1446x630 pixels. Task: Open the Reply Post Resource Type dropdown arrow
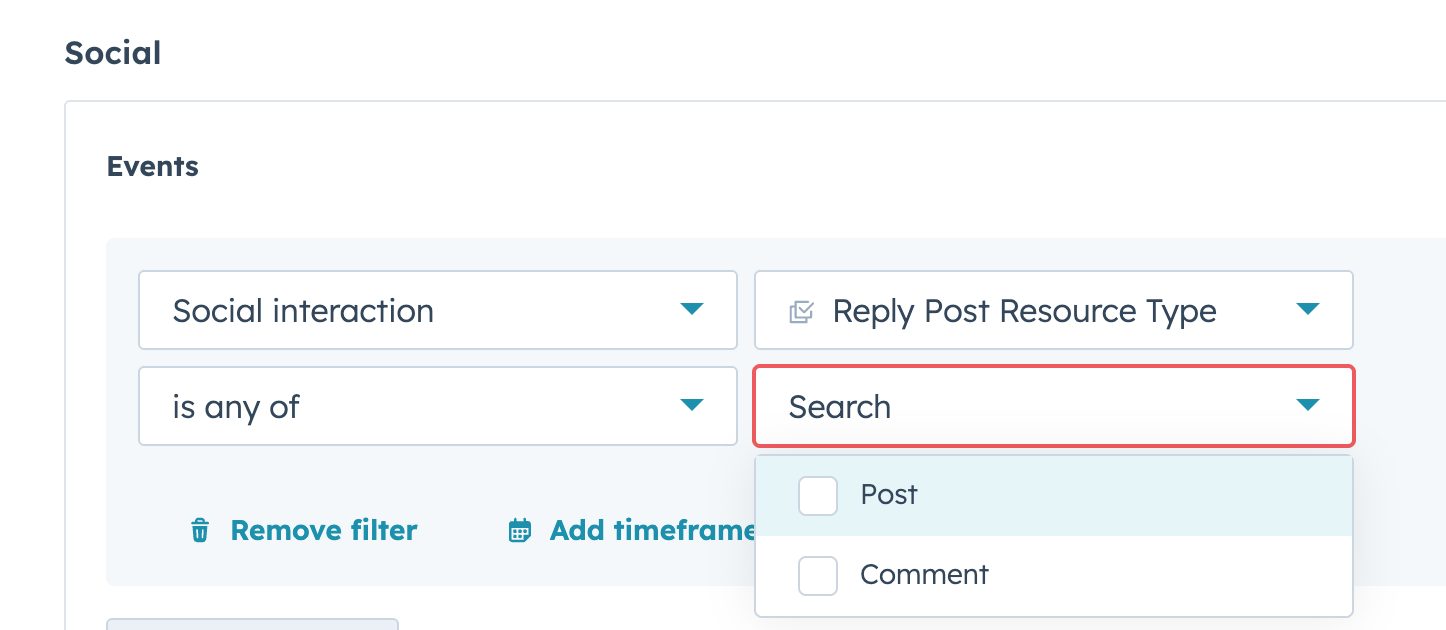pos(1307,309)
